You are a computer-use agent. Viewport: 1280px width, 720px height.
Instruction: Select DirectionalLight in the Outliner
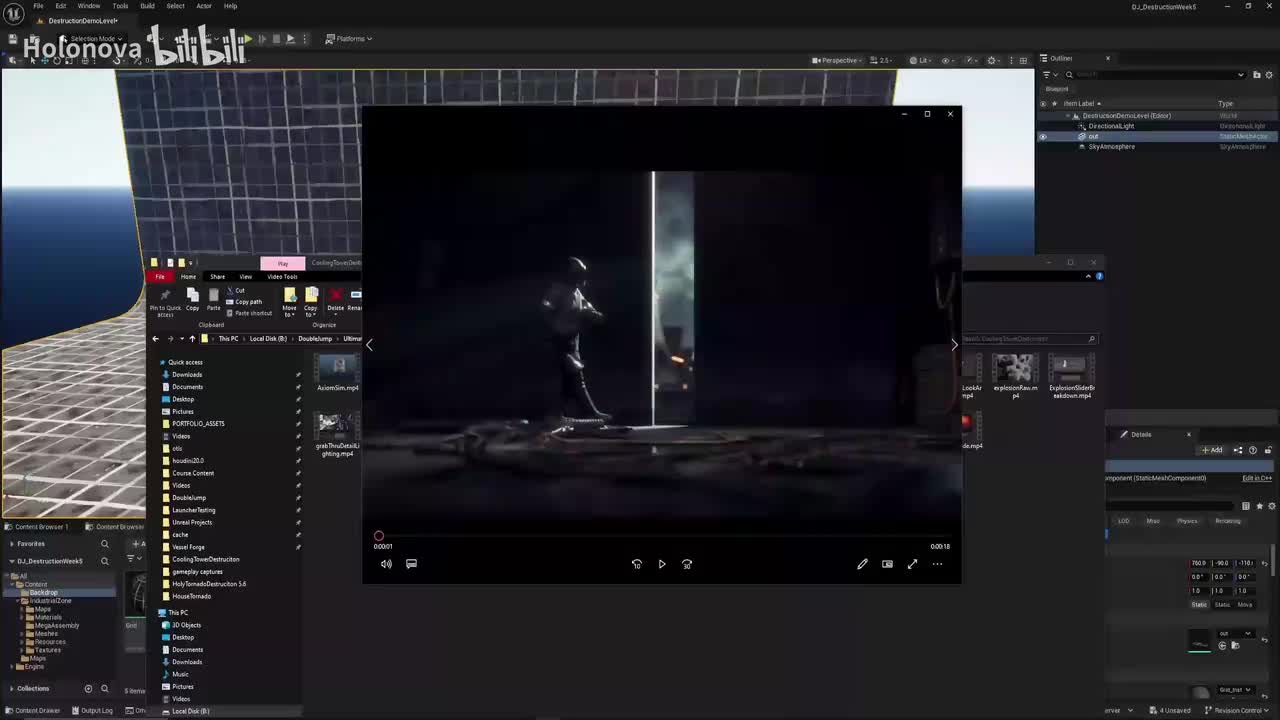point(1111,126)
